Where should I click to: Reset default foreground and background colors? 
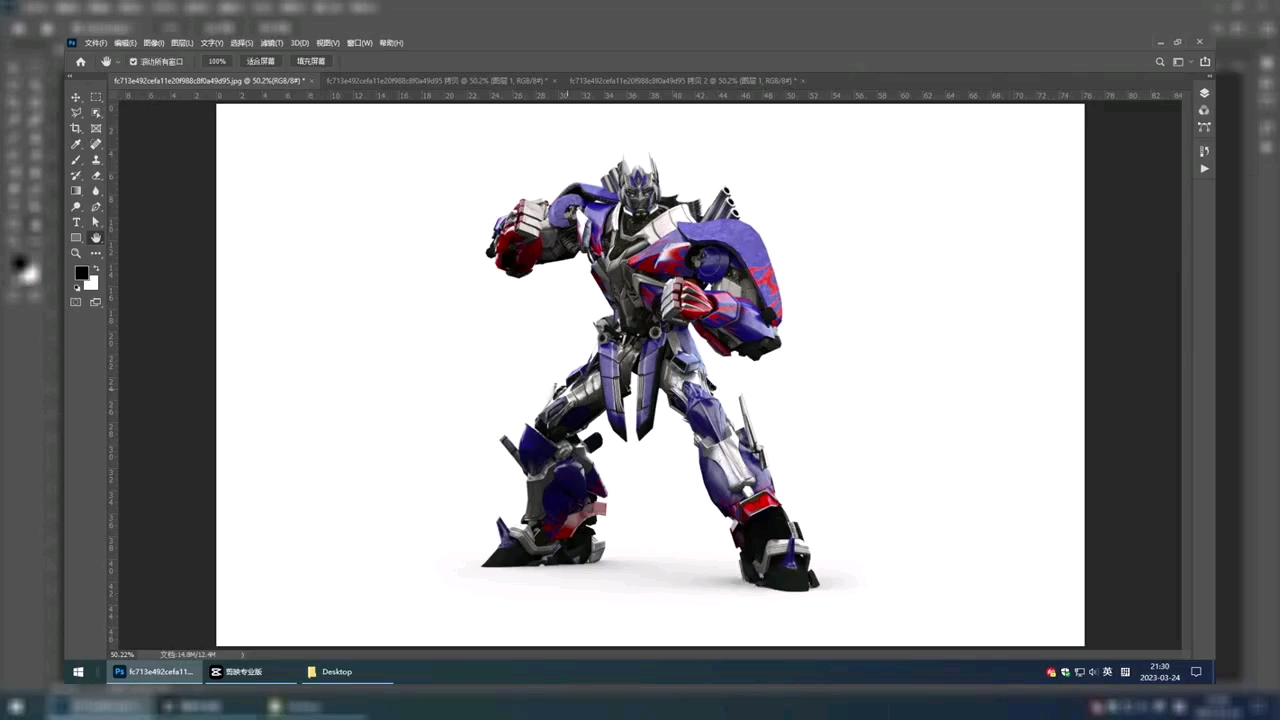pyautogui.click(x=77, y=288)
